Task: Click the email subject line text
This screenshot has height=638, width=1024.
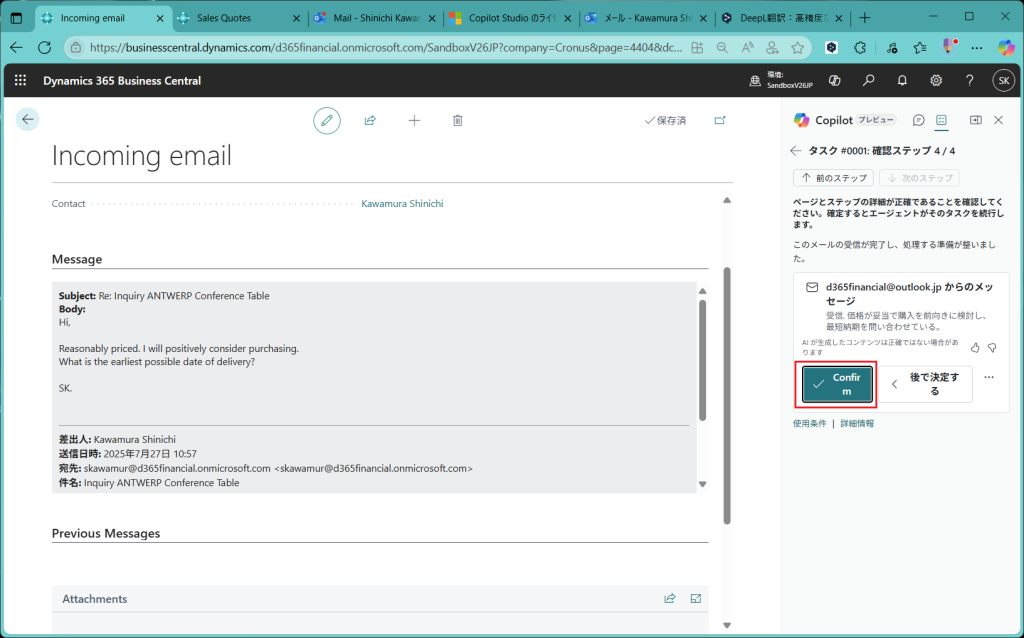Action: [x=164, y=296]
